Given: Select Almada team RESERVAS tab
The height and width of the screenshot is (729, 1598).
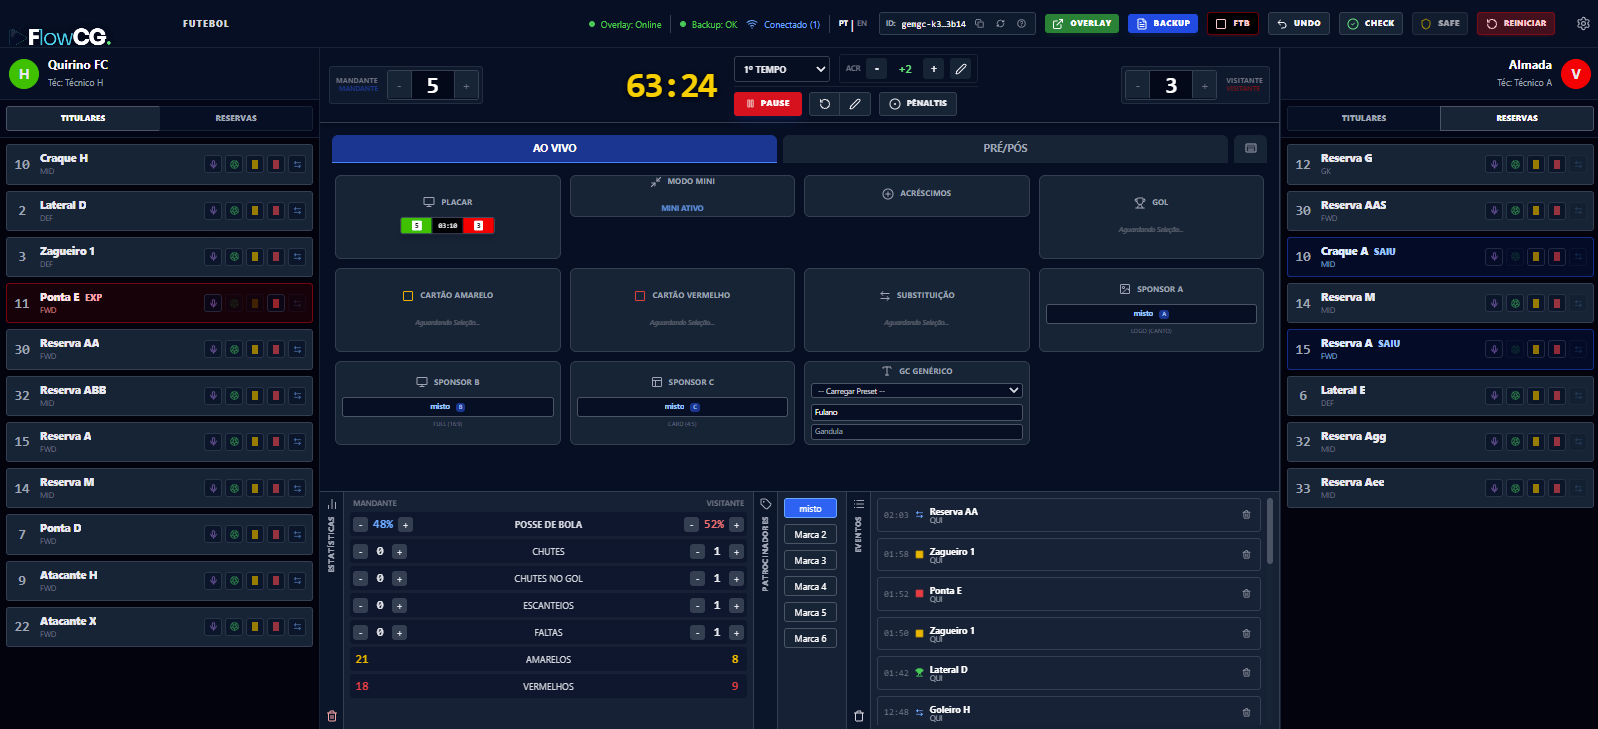Looking at the screenshot, I should (x=1517, y=118).
